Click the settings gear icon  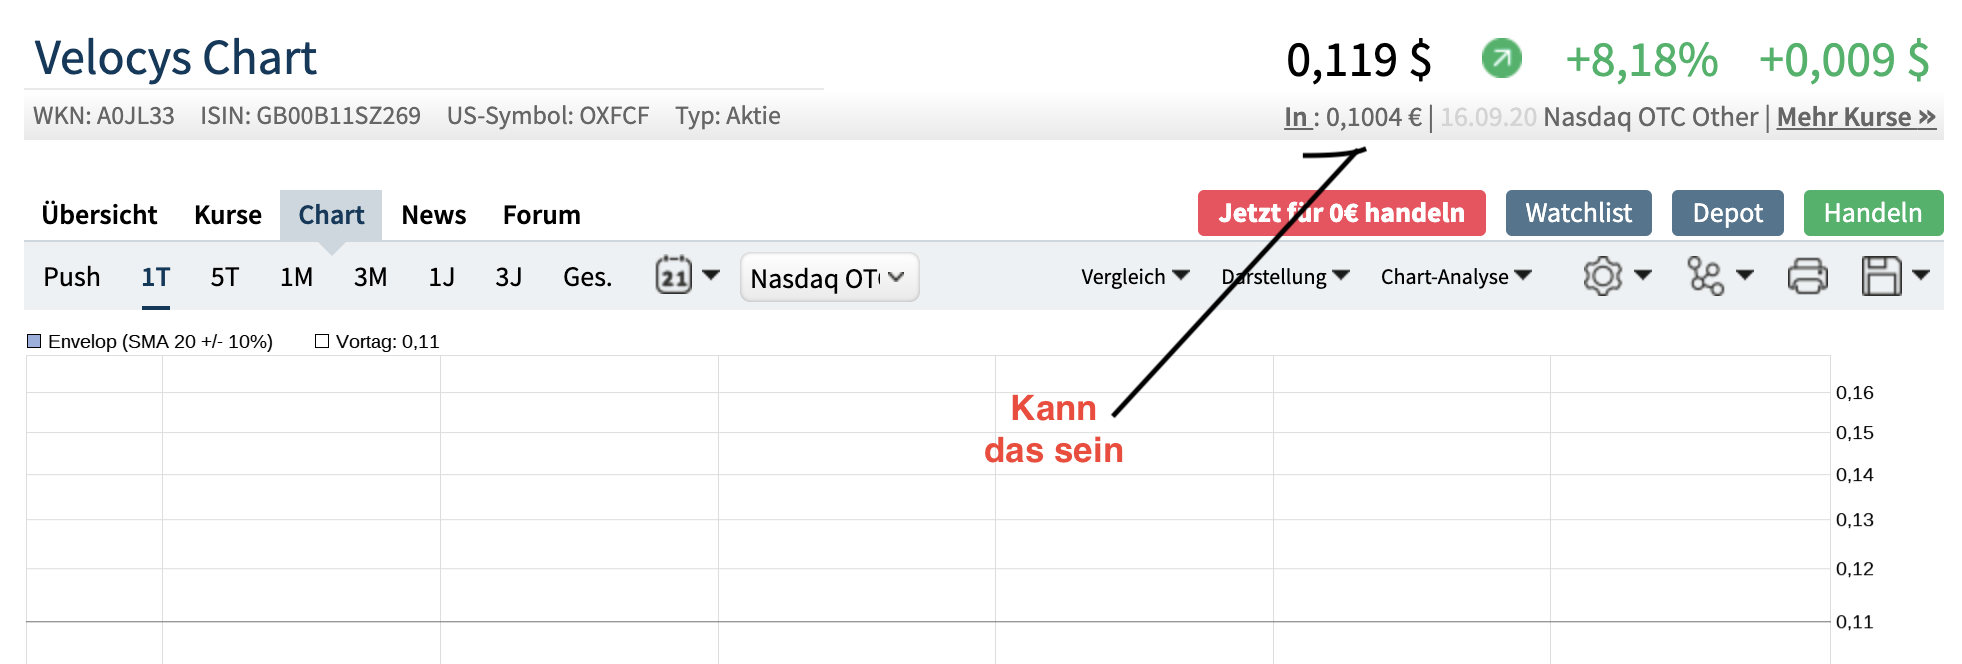[1602, 276]
